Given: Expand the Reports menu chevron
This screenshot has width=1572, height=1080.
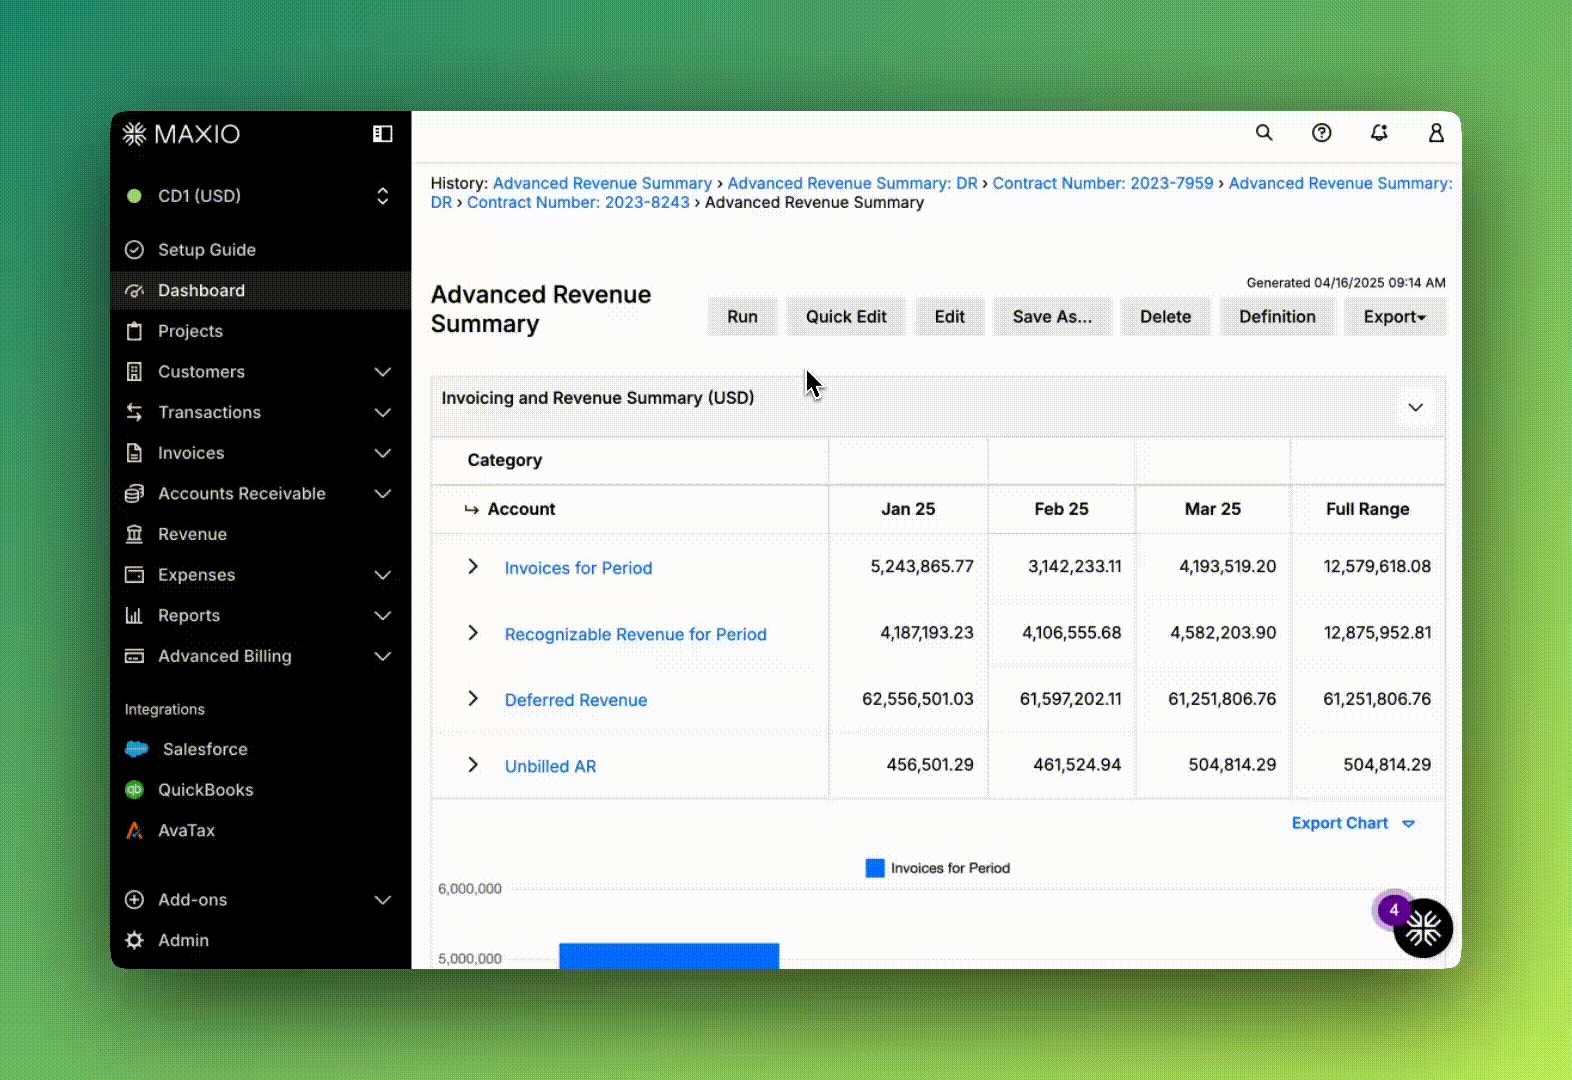Looking at the screenshot, I should pos(382,616).
